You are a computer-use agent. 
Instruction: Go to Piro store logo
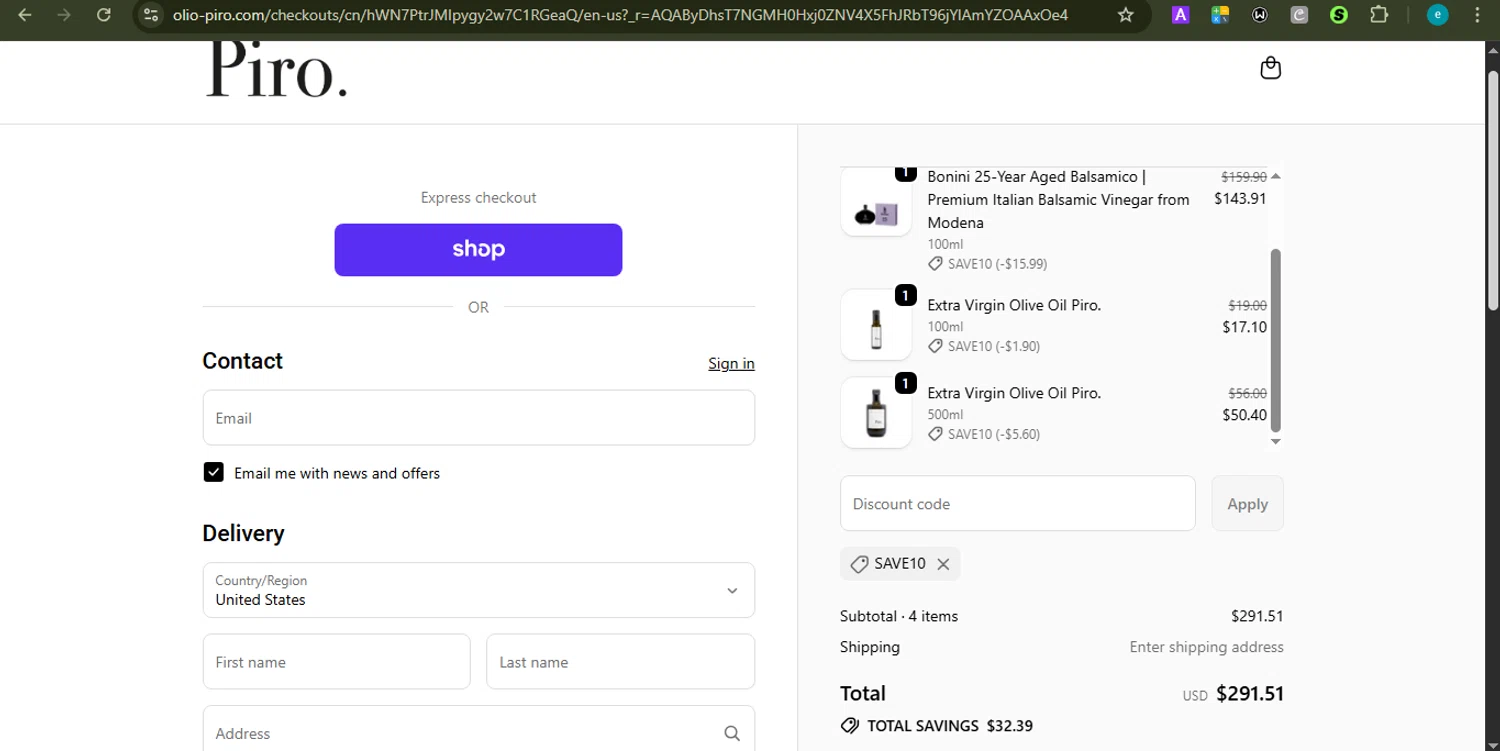coord(277,72)
